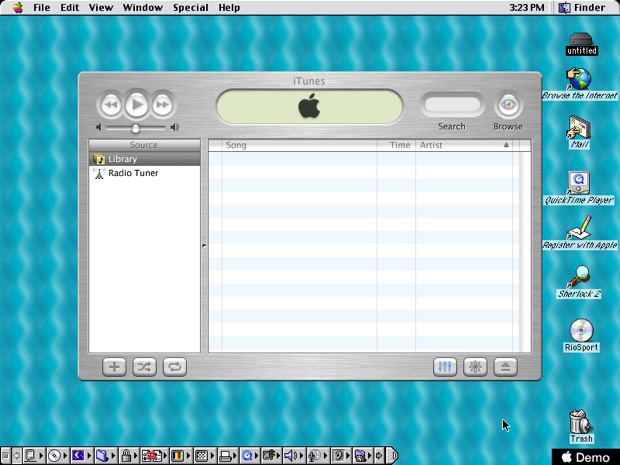The image size is (620, 465).
Task: Click the iTunes volume slider knob
Action: pos(136,128)
